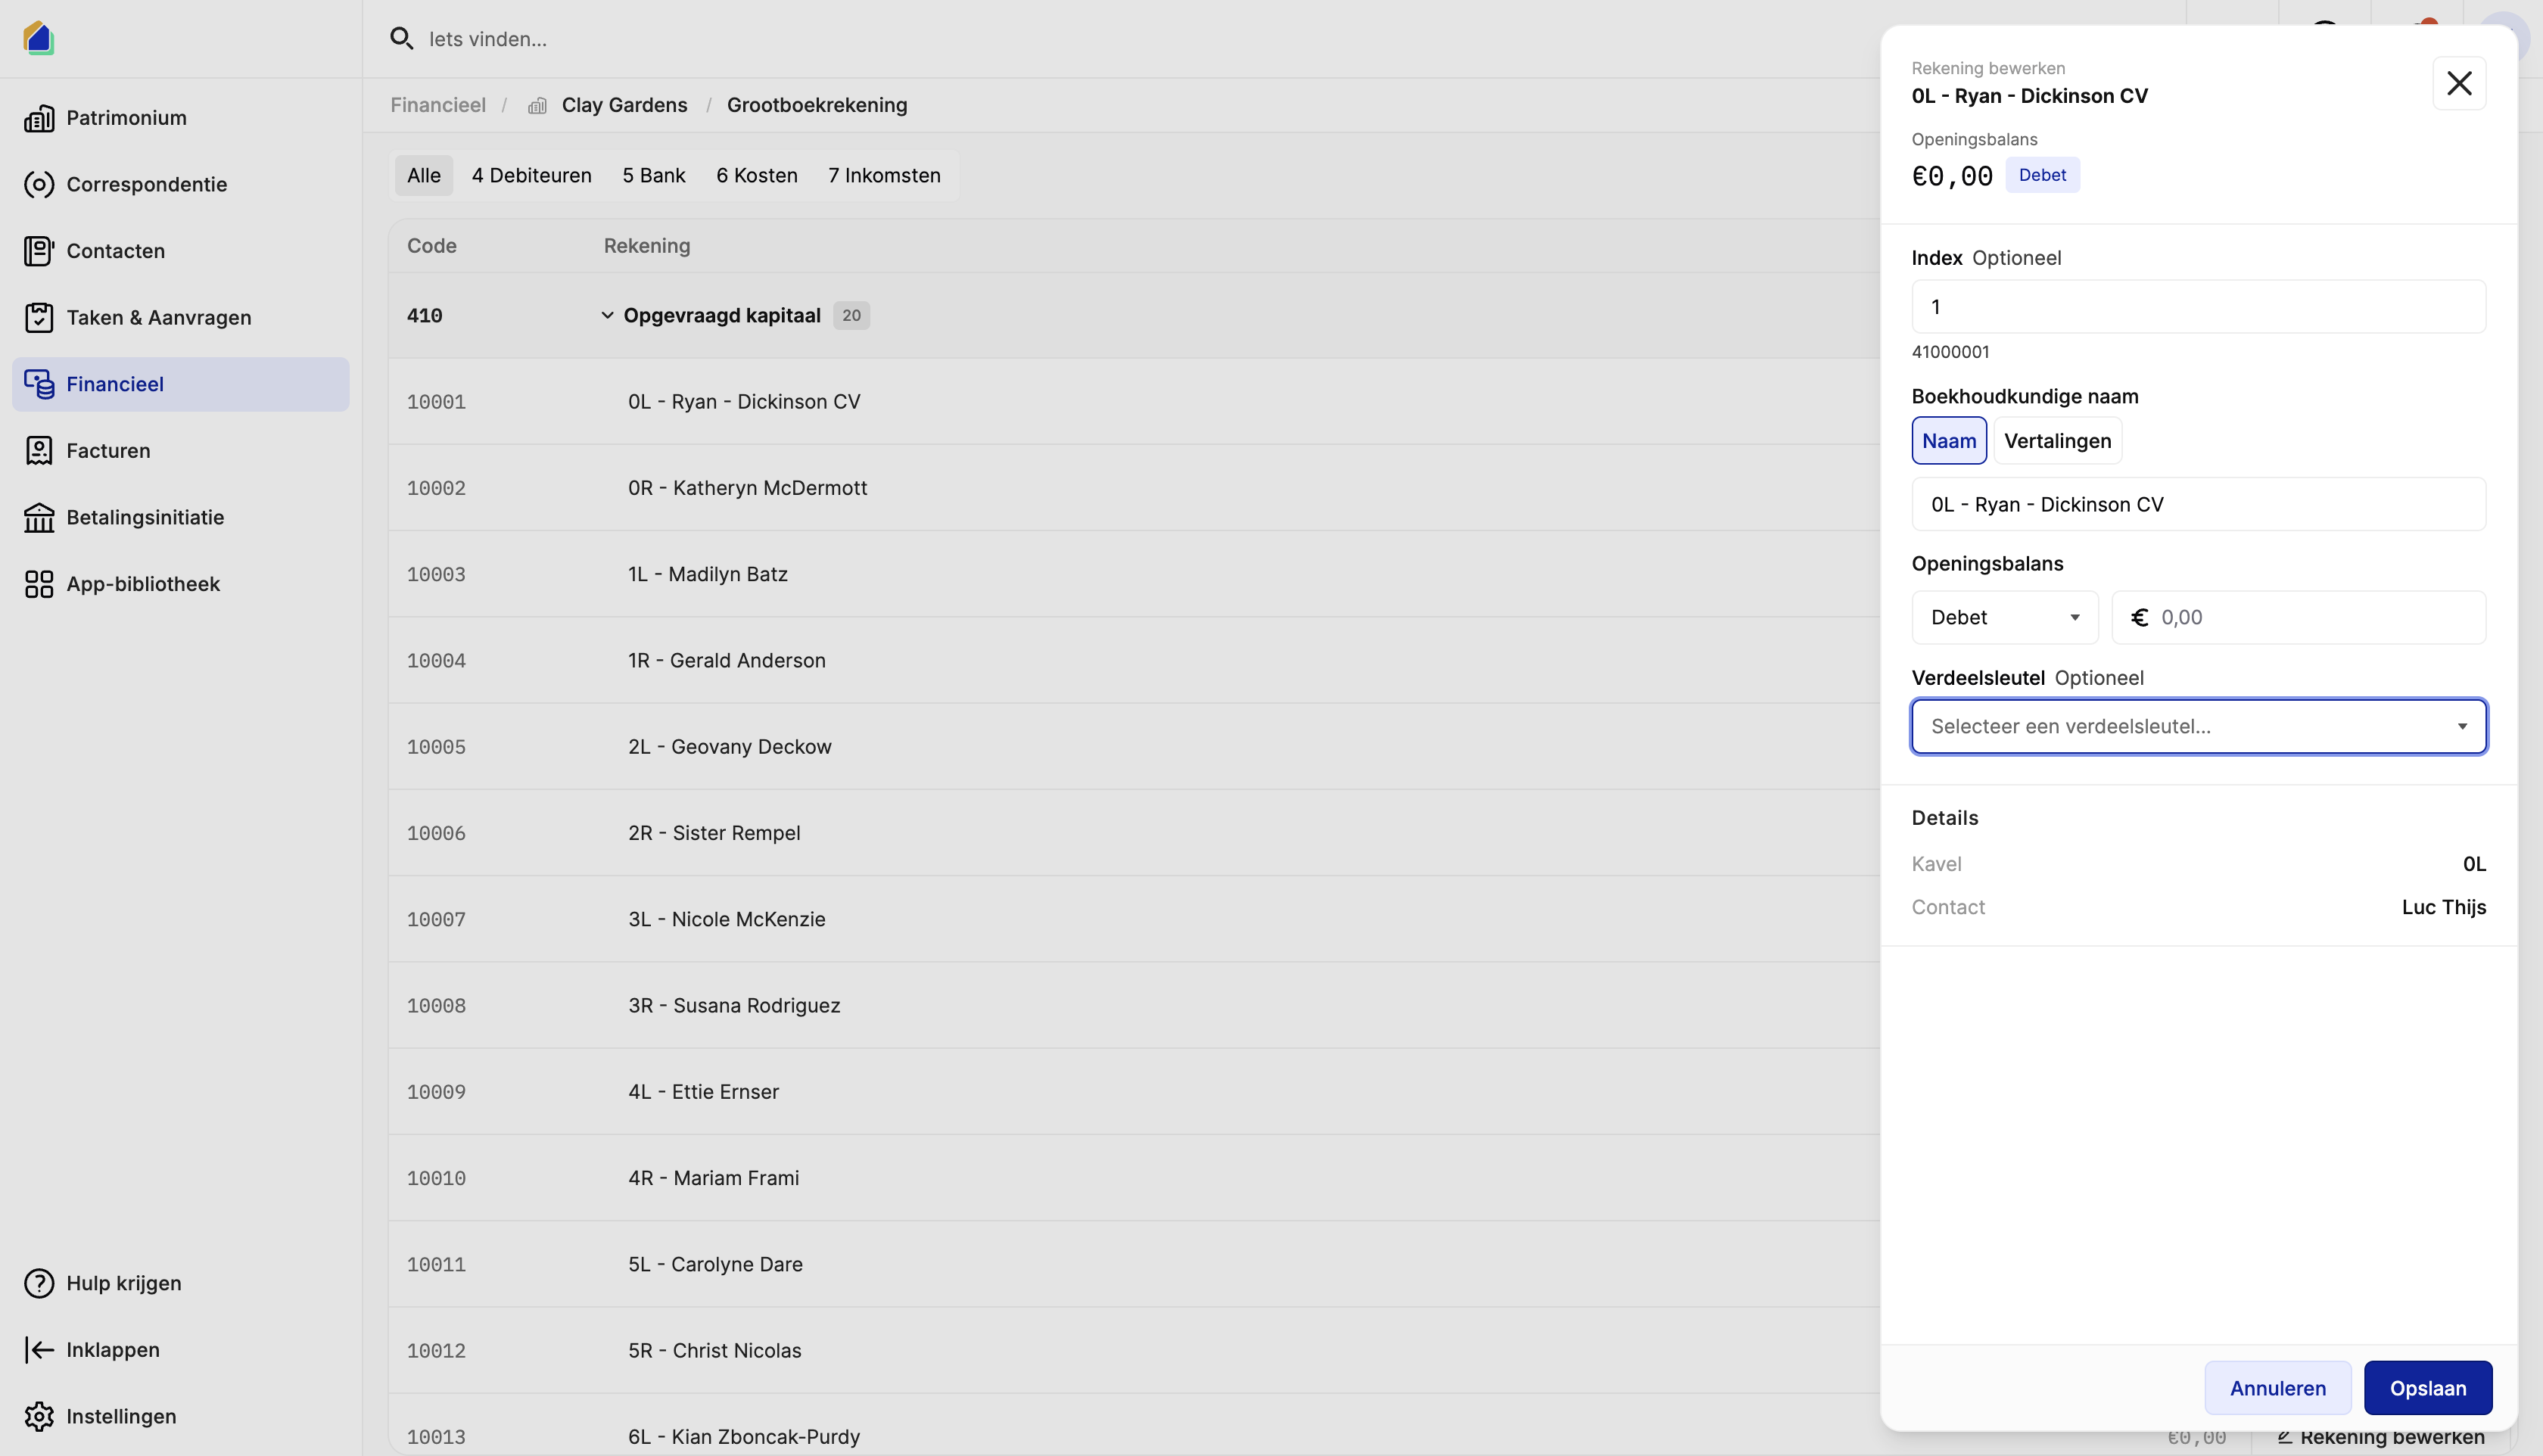Image resolution: width=2543 pixels, height=1456 pixels.
Task: Click the building icon before Clay Gardens
Action: pos(537,106)
